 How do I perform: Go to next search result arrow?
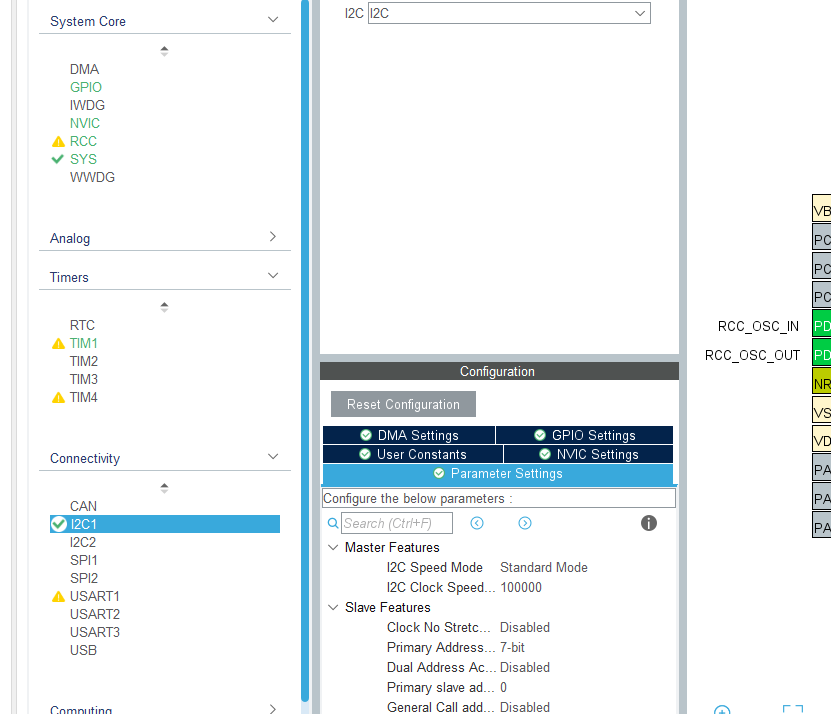coord(525,523)
